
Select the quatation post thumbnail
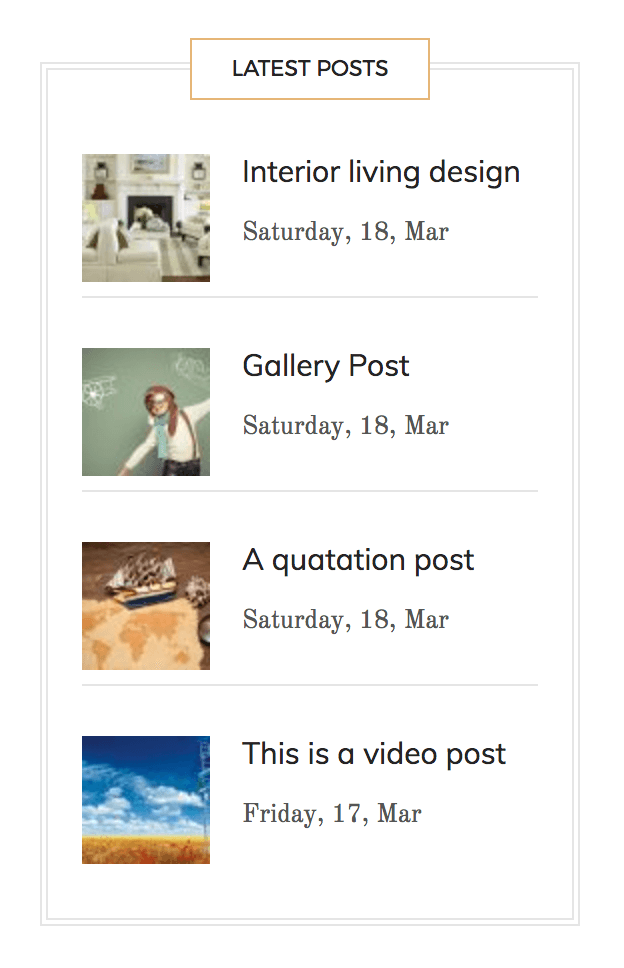coord(146,605)
